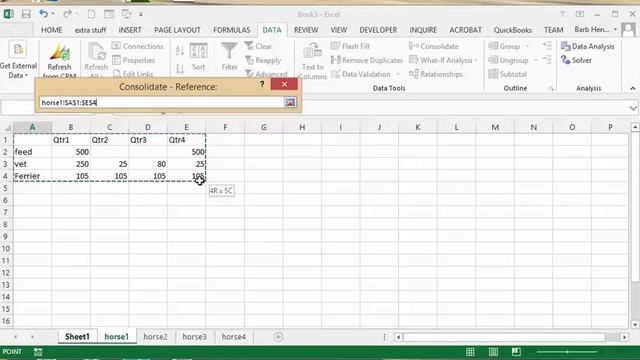Collapse the ribbon with the caret
The width and height of the screenshot is (640, 360).
coord(632,88)
